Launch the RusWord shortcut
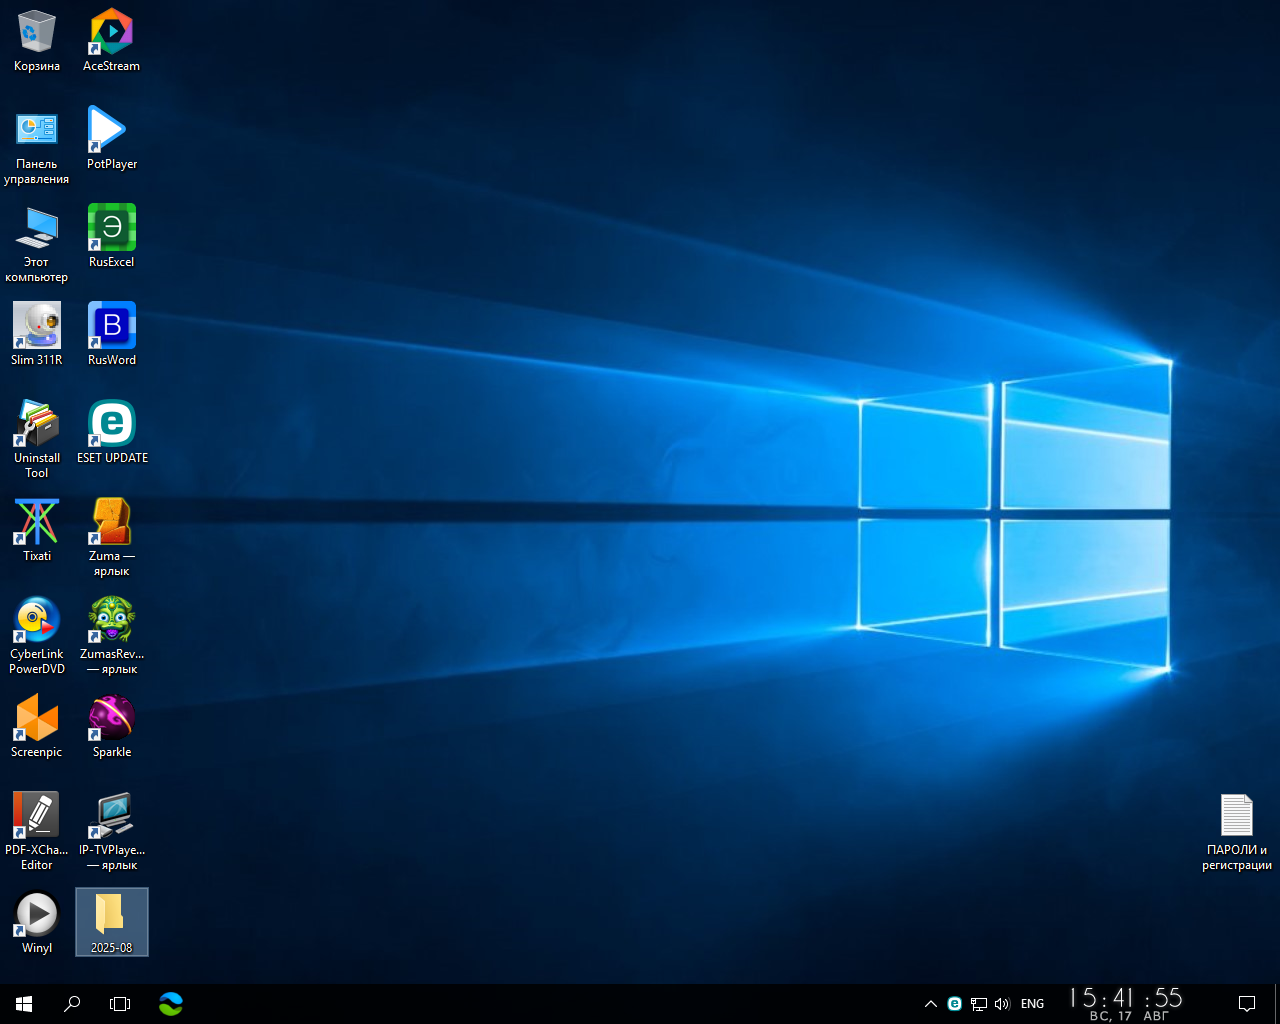This screenshot has width=1280, height=1024. tap(112, 335)
